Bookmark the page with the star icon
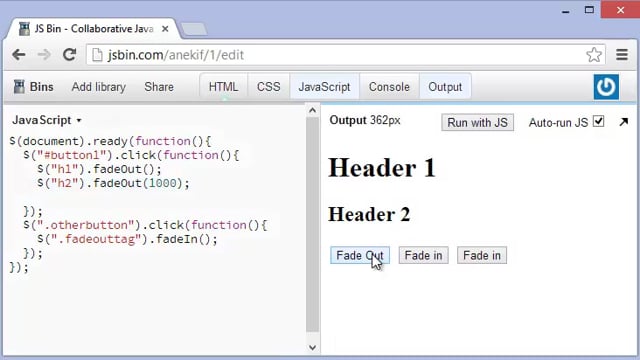This screenshot has height=360, width=640. tap(593, 55)
